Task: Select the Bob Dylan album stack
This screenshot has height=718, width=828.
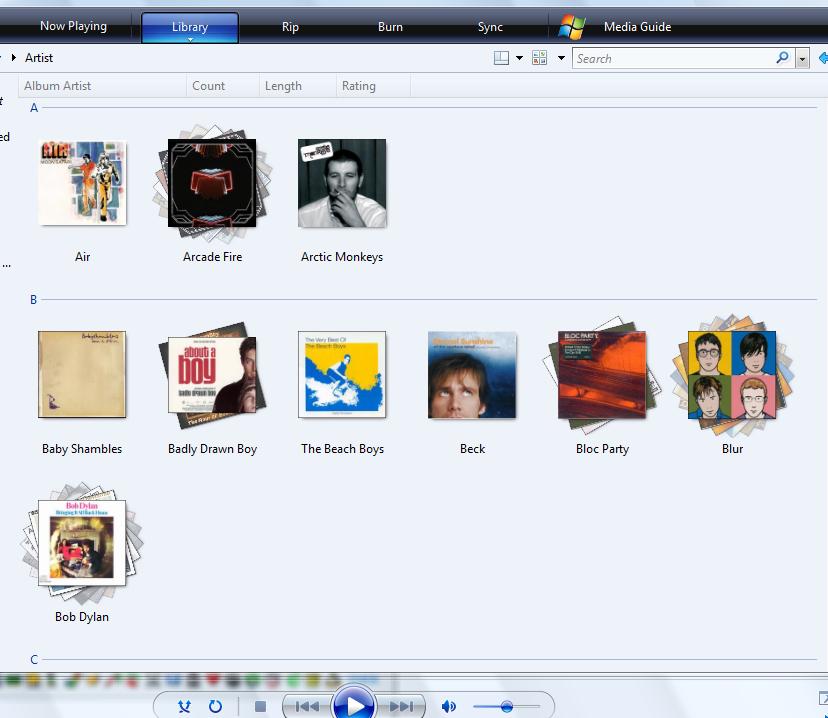Action: [82, 543]
